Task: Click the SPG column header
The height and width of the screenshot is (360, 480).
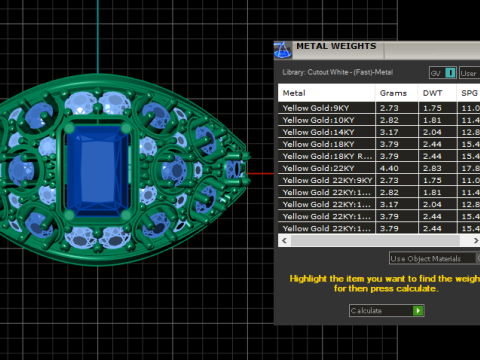Action: tap(468, 93)
